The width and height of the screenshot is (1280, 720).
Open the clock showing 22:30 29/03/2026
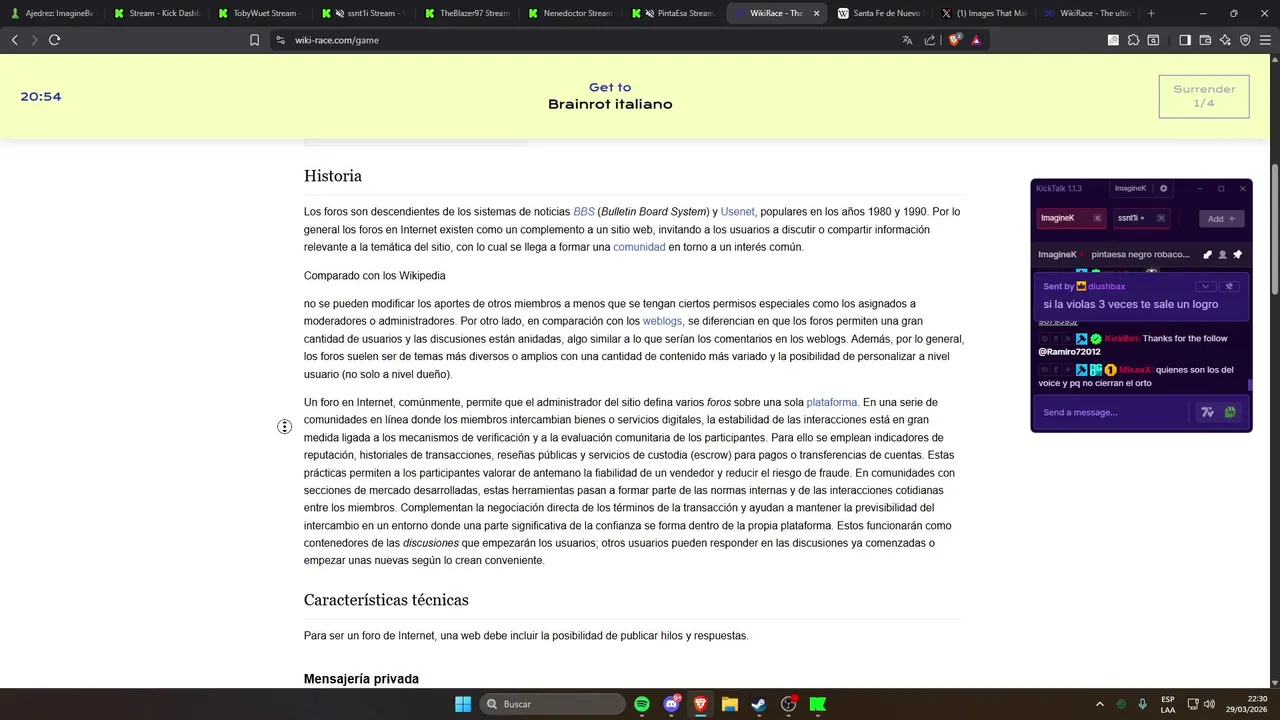point(1249,704)
